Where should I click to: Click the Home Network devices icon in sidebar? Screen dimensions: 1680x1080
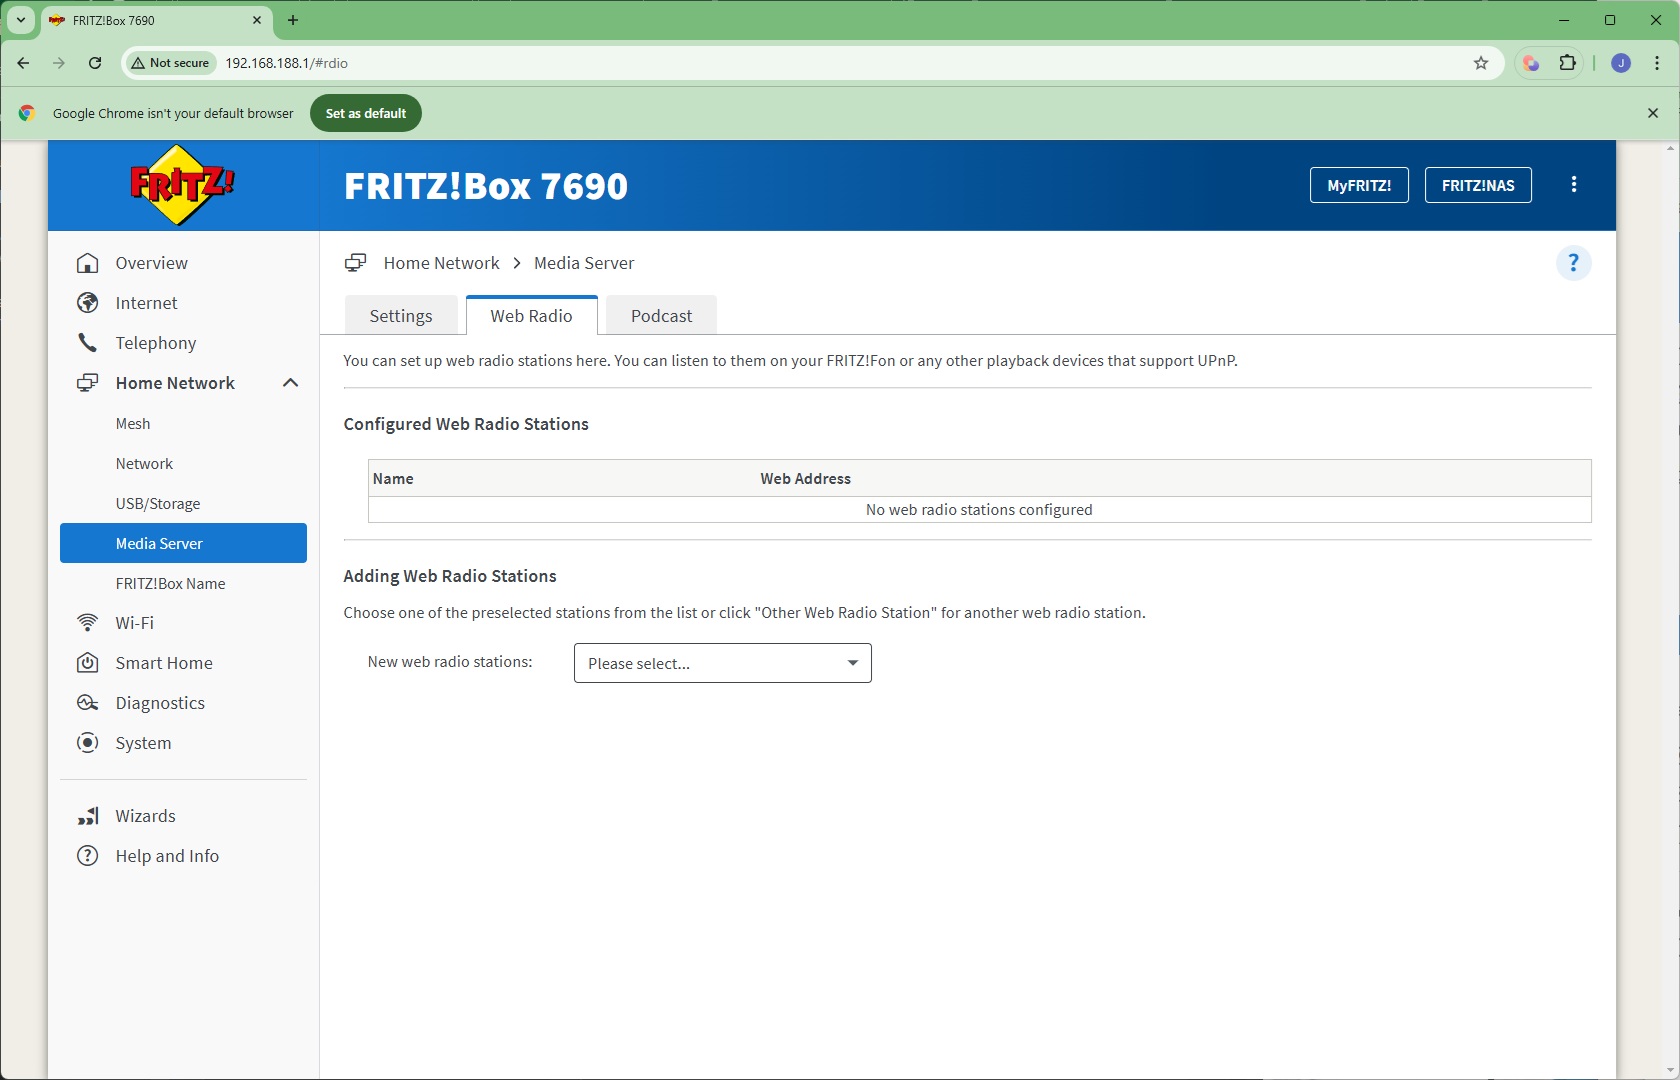[x=88, y=383]
